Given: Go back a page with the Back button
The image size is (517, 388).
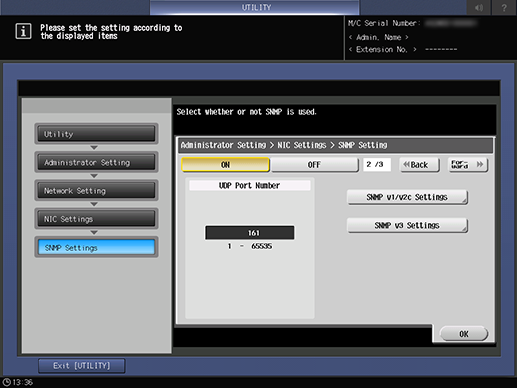Looking at the screenshot, I should tap(419, 165).
